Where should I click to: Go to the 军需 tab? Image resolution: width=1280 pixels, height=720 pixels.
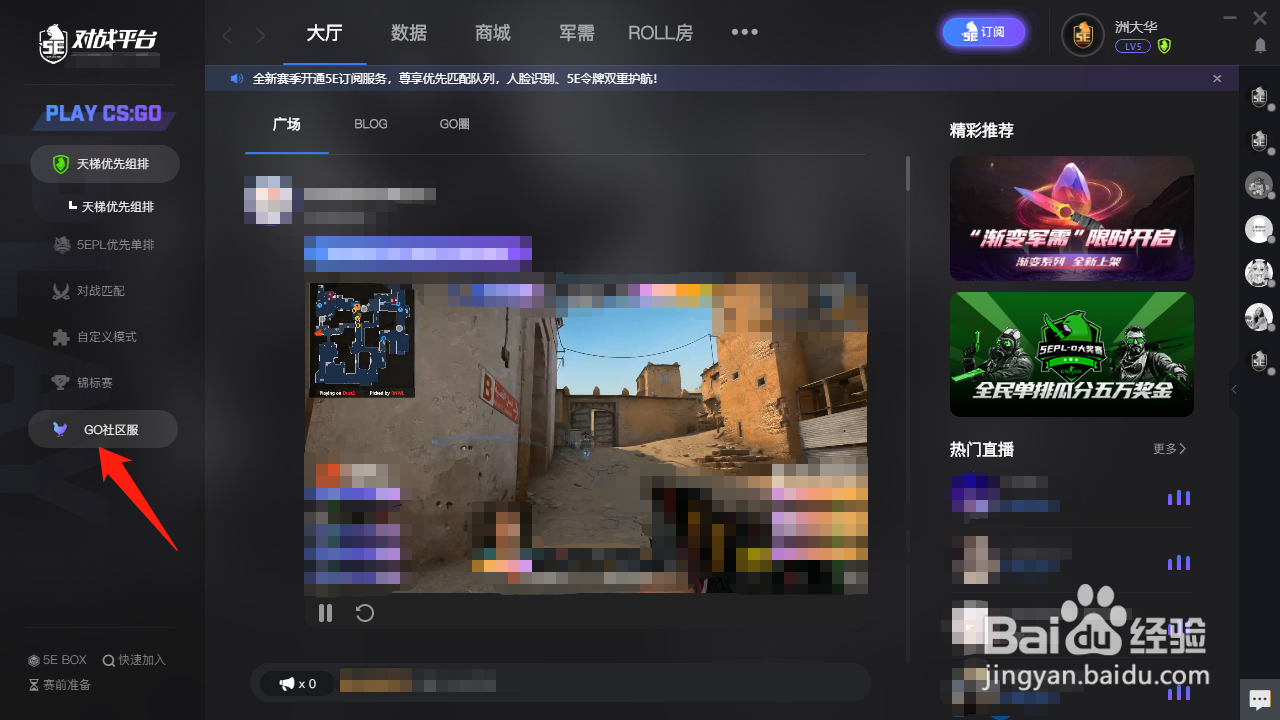pos(578,33)
